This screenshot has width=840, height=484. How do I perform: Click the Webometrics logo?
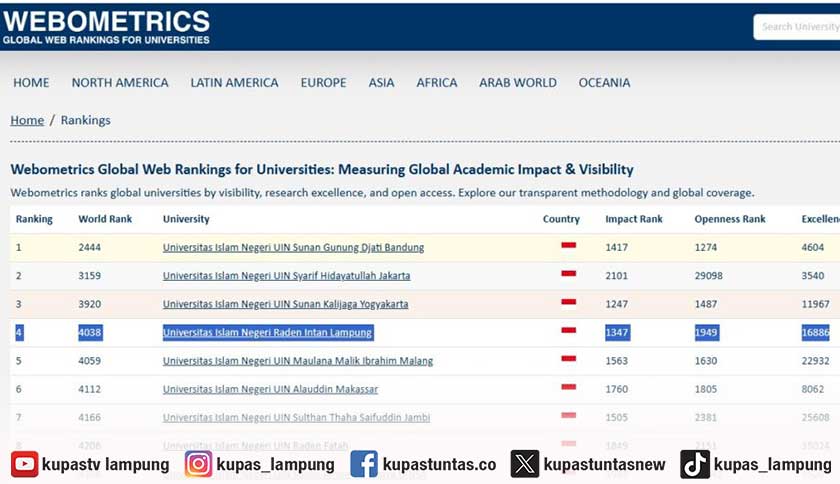(x=106, y=27)
